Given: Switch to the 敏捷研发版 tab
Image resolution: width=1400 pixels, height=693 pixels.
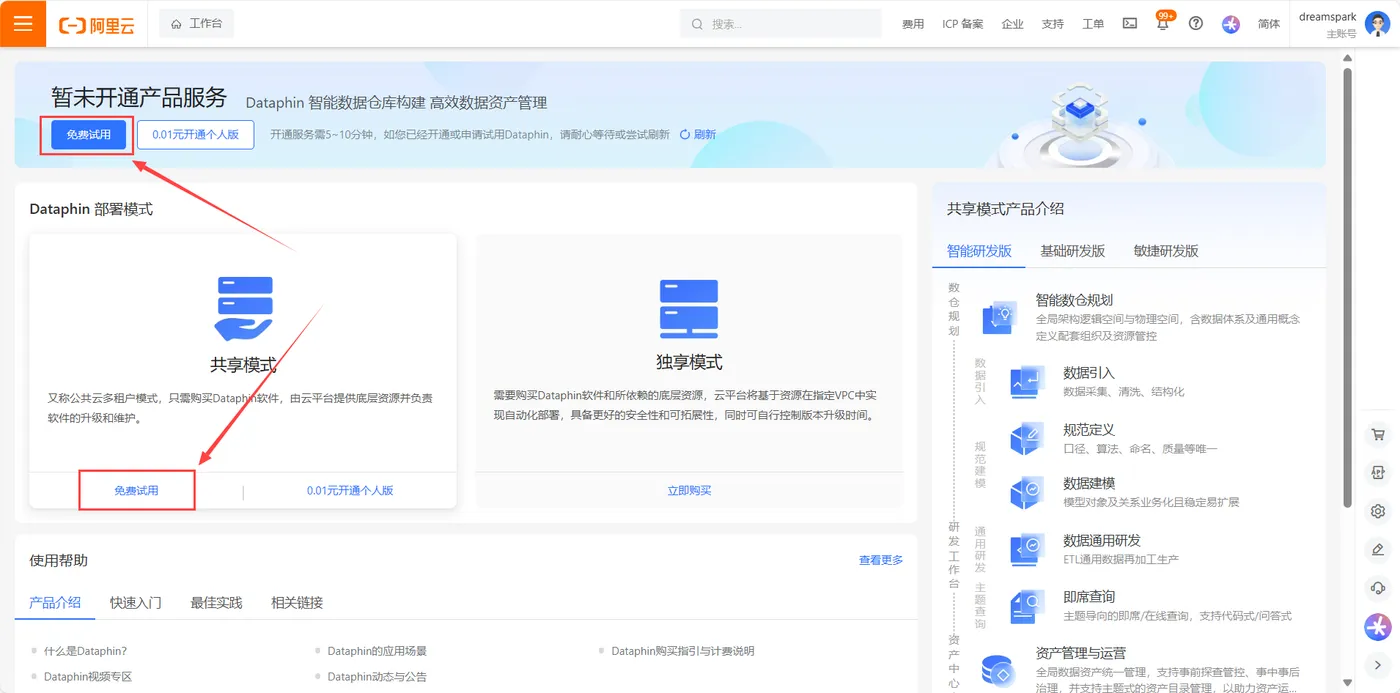Looking at the screenshot, I should point(1166,251).
